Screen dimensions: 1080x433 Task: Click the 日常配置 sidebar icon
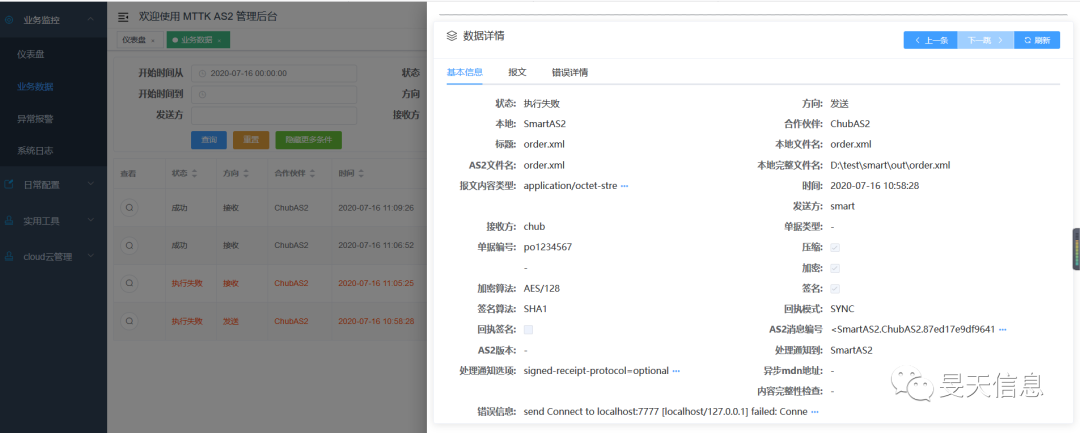[x=9, y=184]
